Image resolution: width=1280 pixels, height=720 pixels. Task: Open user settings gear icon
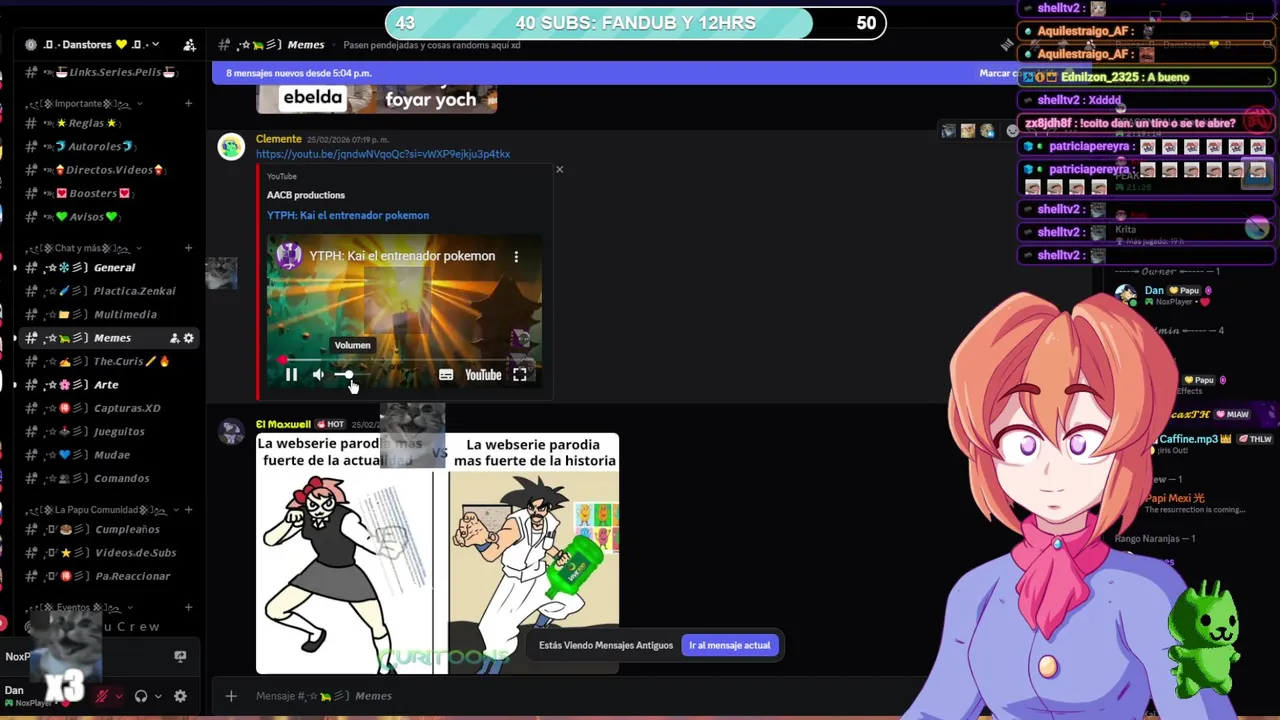coord(180,696)
